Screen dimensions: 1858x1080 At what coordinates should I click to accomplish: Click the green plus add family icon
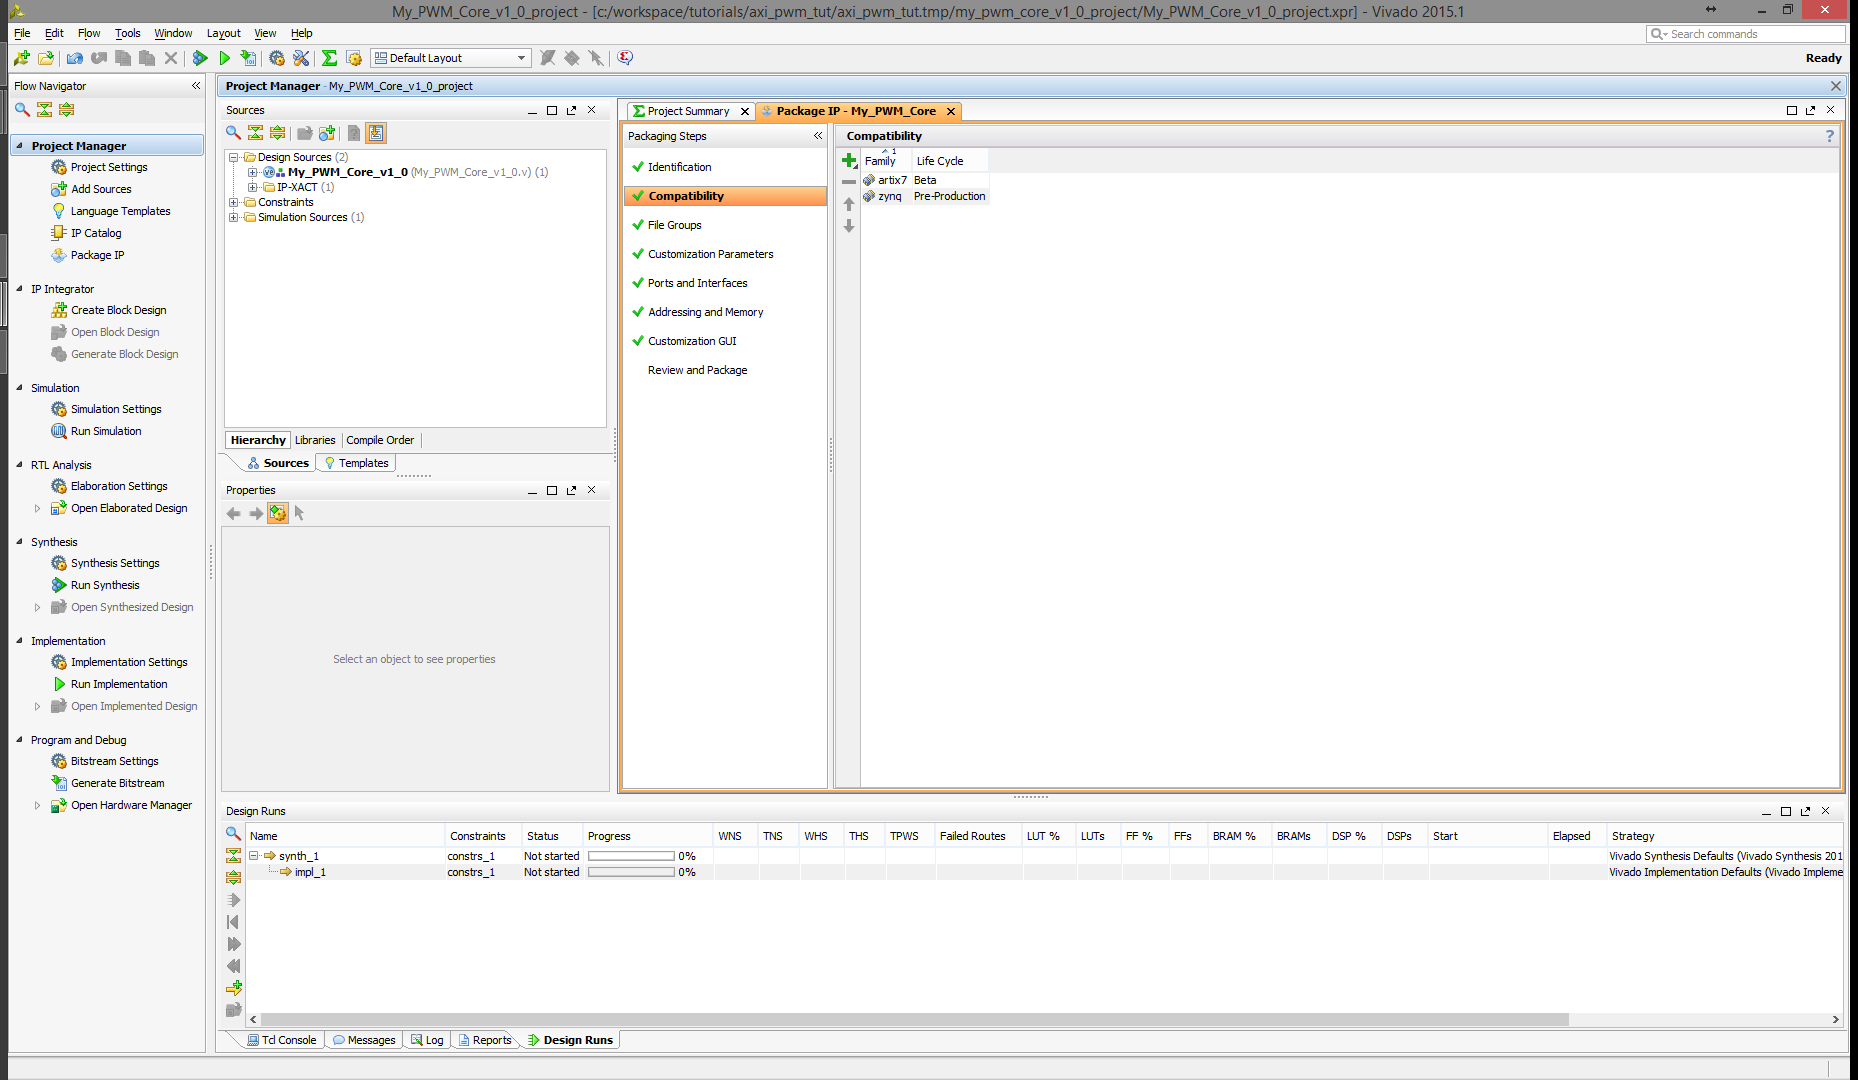pyautogui.click(x=849, y=160)
